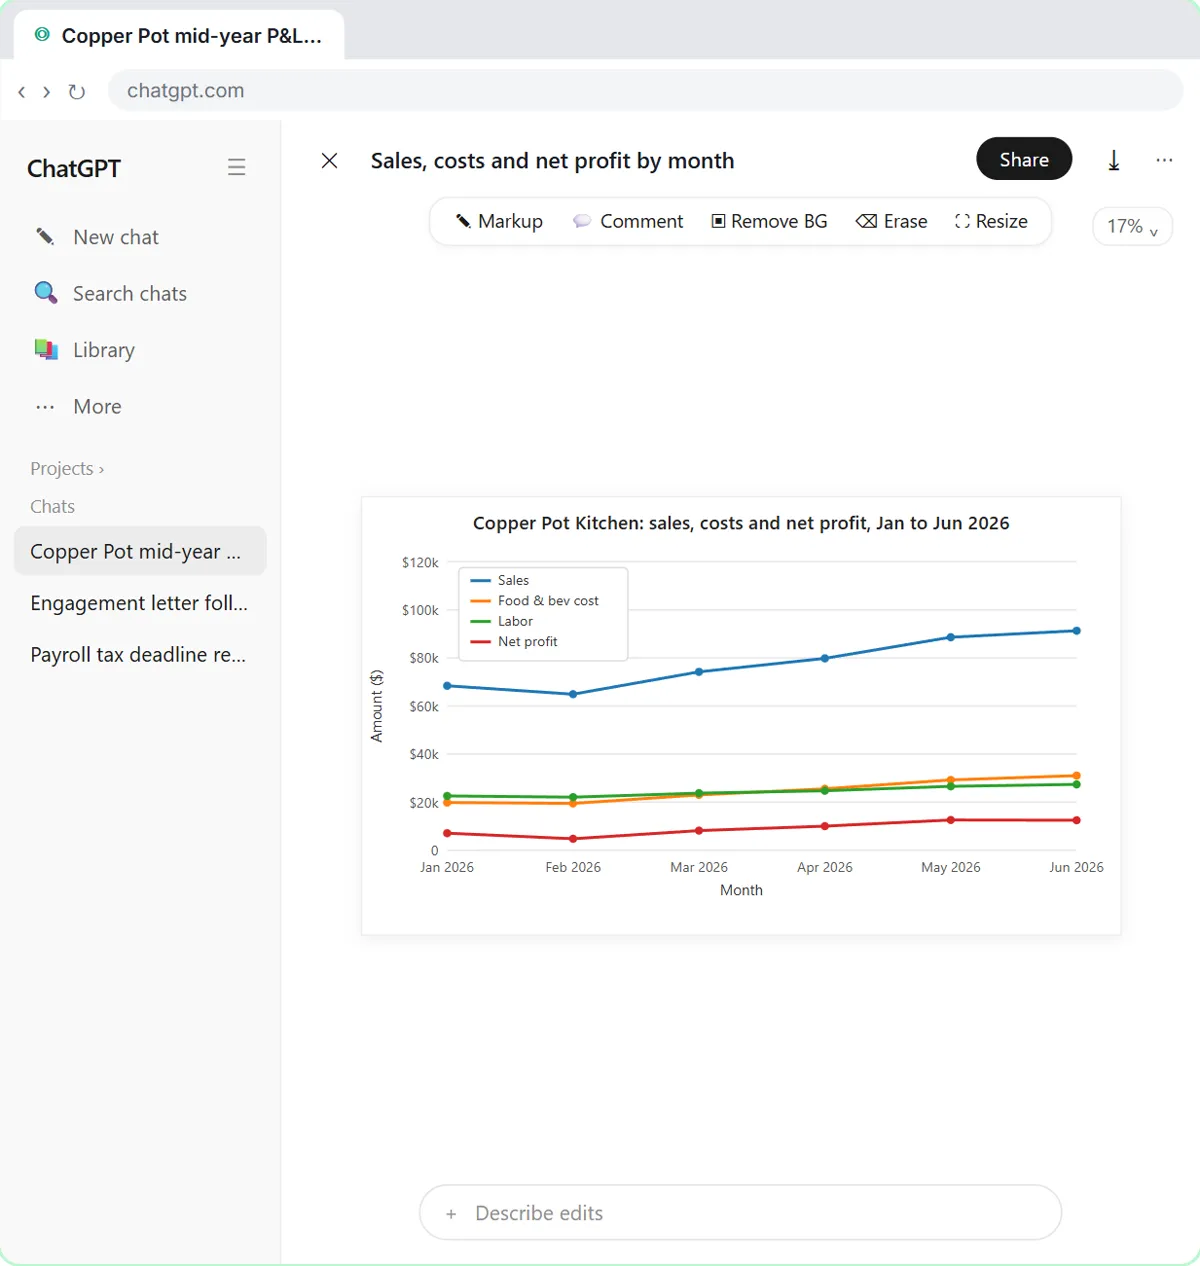
Task: Open the Copper Pot mid-year chat
Action: click(140, 551)
